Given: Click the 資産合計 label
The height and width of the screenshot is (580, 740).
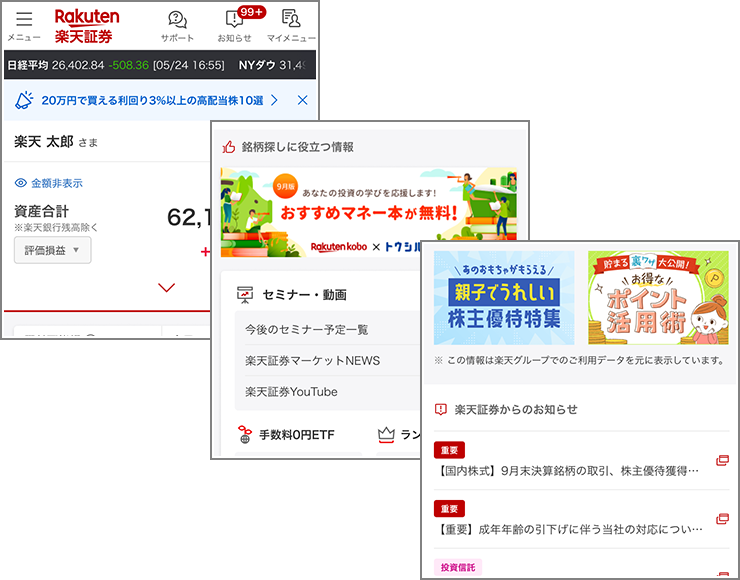Looking at the screenshot, I should (42, 211).
